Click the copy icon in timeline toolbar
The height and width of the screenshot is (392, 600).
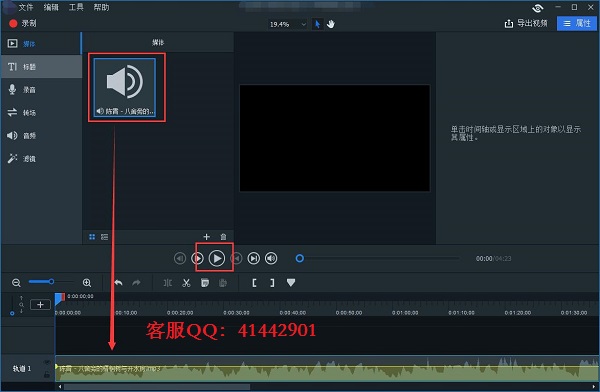coord(205,283)
